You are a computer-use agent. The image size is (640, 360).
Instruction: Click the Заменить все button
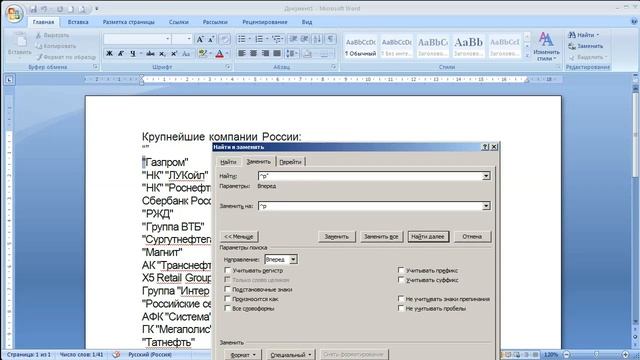tap(381, 237)
